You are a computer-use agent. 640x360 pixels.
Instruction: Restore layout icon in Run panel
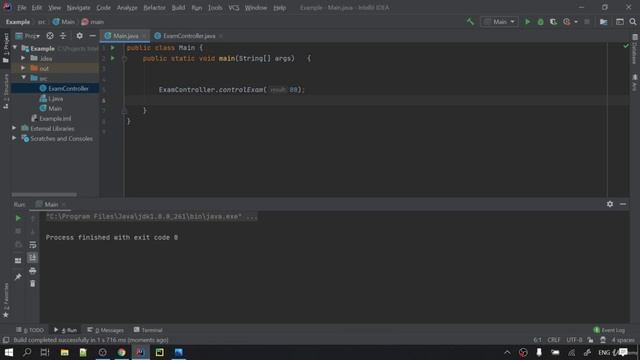[x=18, y=261]
